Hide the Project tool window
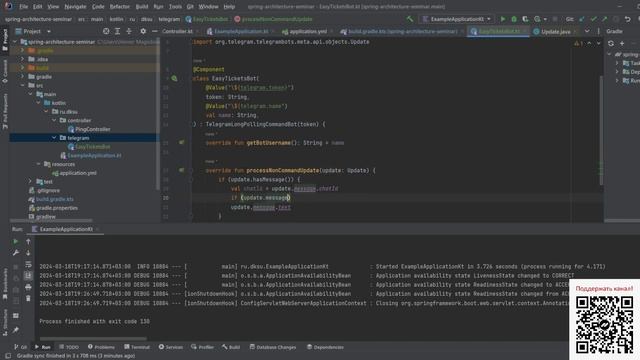640x360 pixels. pyautogui.click(x=154, y=31)
